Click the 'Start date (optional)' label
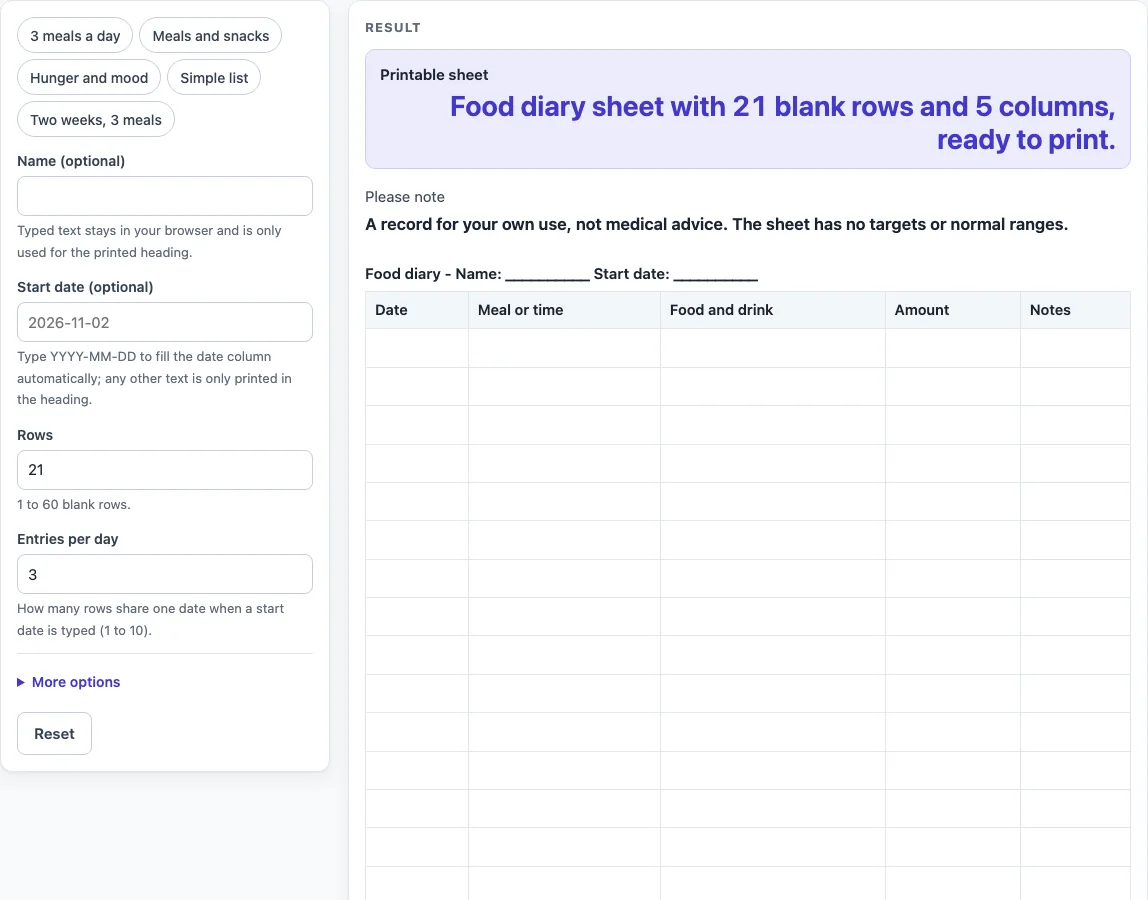This screenshot has width=1148, height=900. 86,287
